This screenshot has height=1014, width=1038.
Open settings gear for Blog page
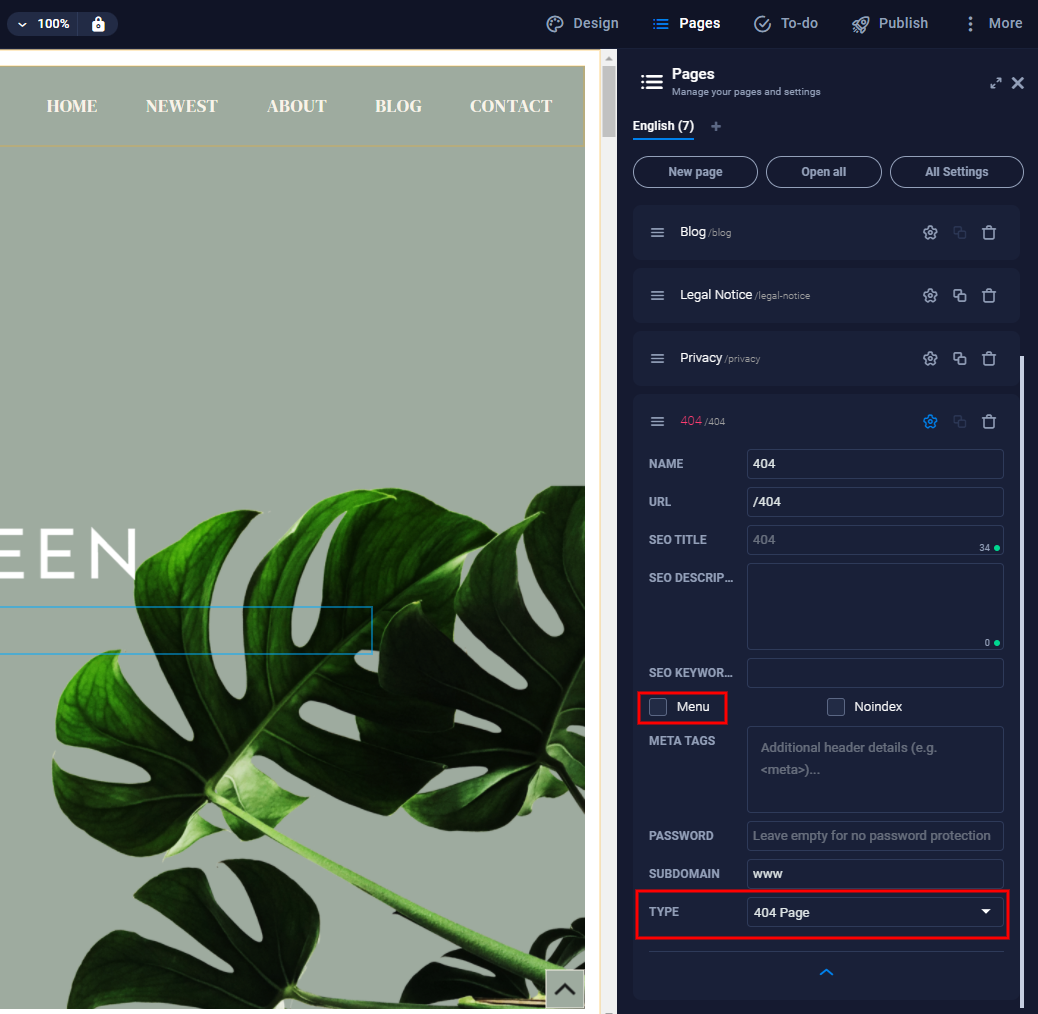[930, 233]
